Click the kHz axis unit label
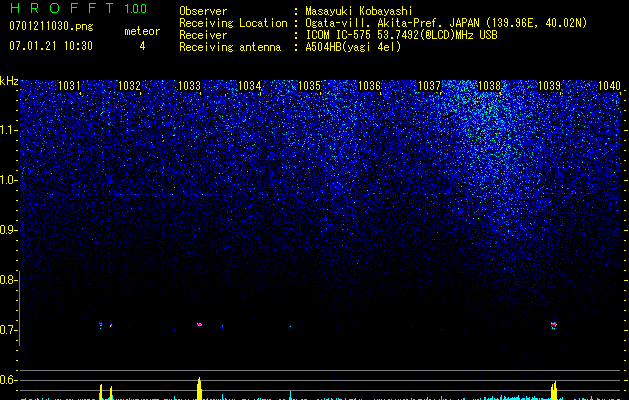629x400 pixels. (9, 81)
